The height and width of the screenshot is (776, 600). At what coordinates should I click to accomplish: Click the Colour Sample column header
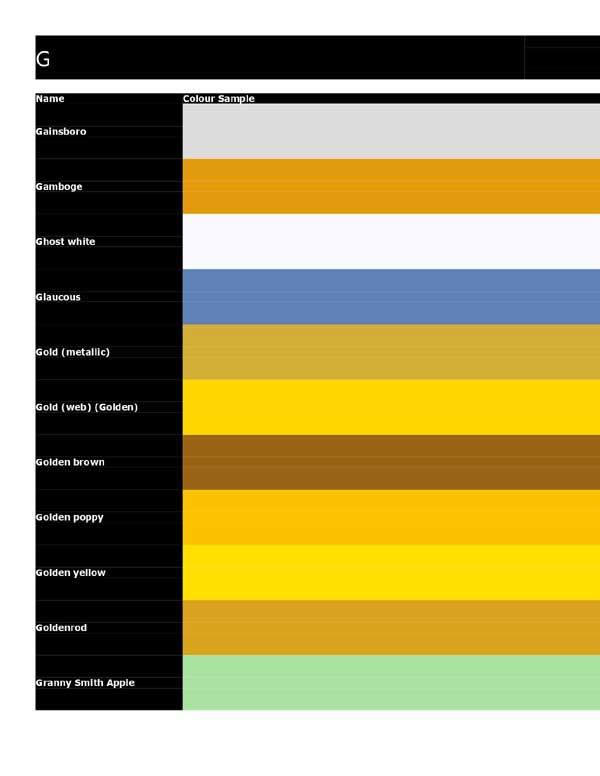tap(219, 98)
